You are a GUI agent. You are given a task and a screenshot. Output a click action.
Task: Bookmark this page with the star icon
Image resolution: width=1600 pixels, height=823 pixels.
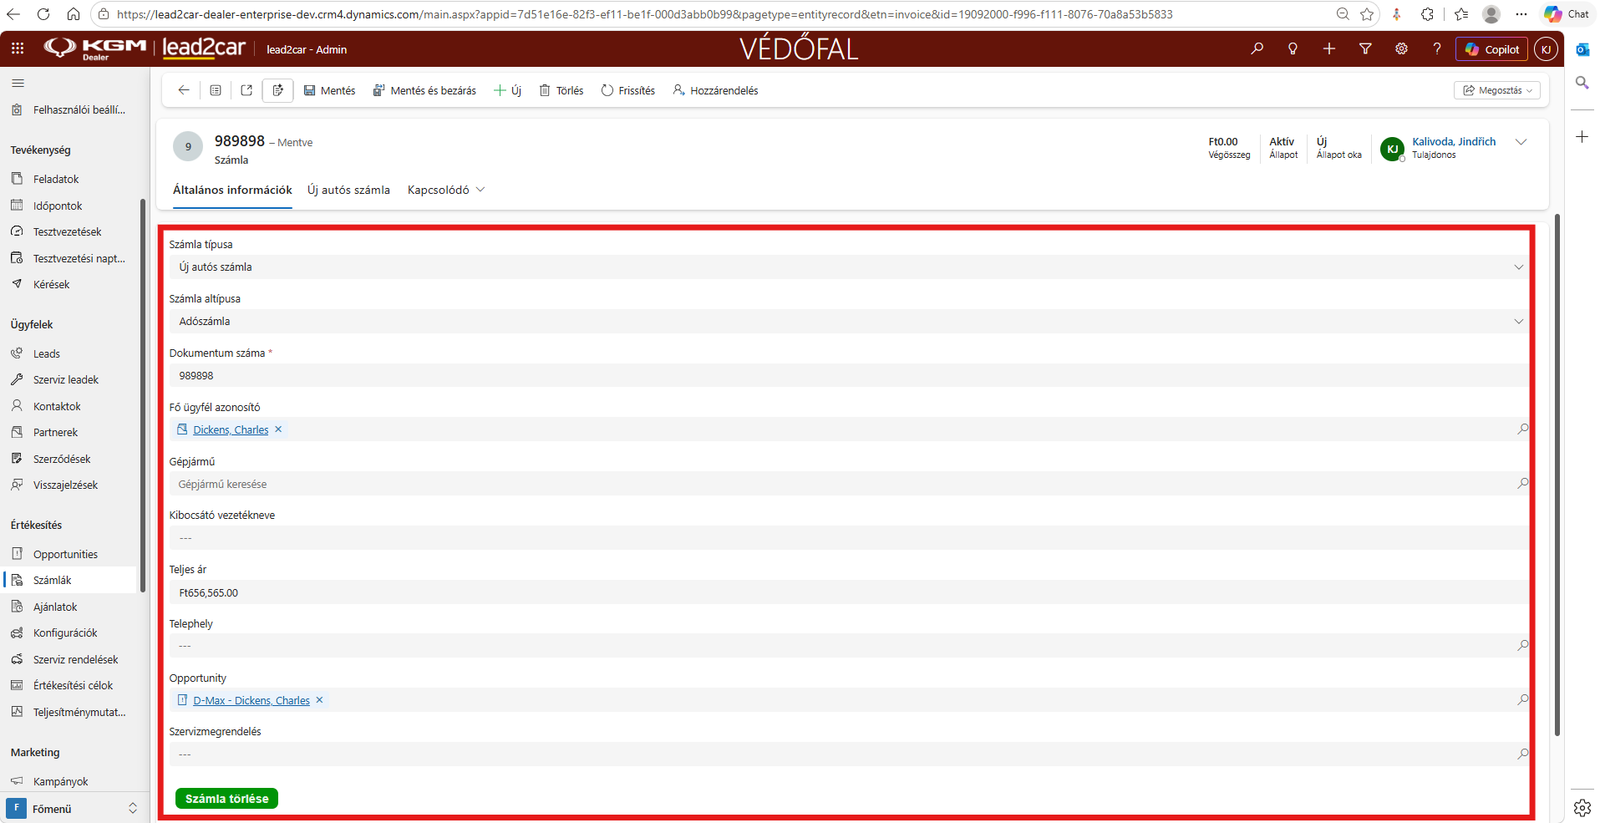click(1367, 14)
